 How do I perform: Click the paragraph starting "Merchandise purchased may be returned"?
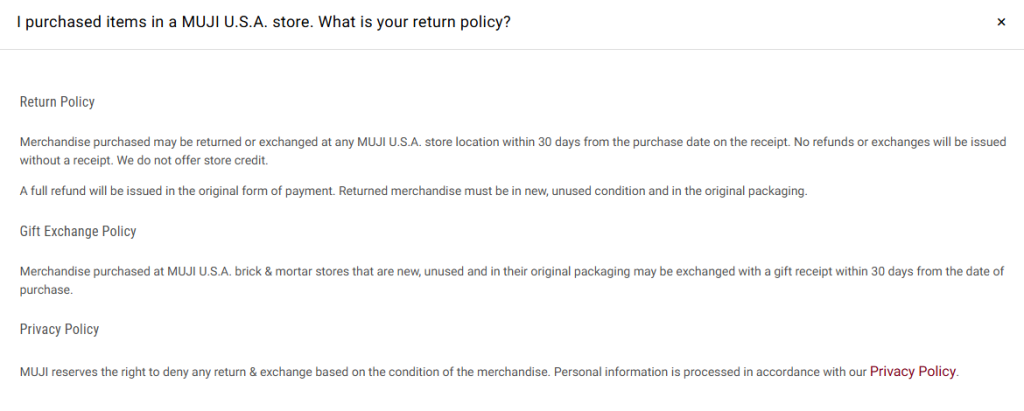coord(300,142)
